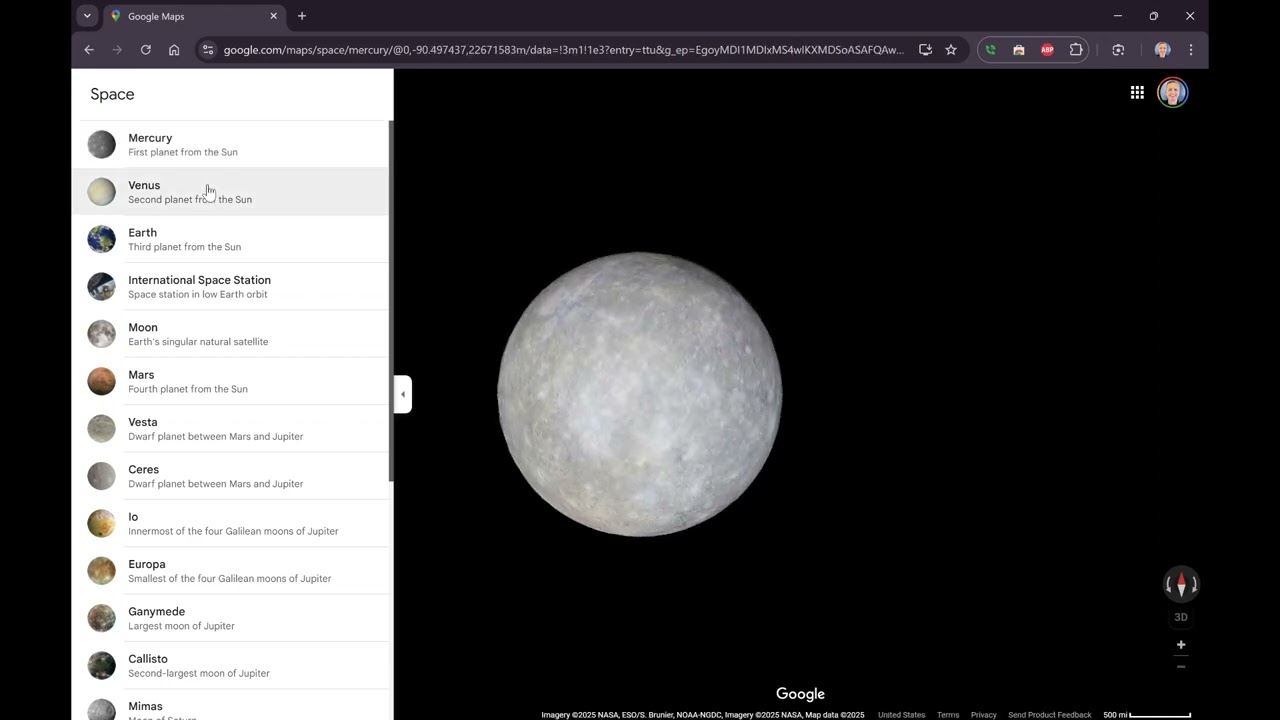Open the Chrome three-dot menu
Image resolution: width=1280 pixels, height=720 pixels.
tap(1190, 50)
